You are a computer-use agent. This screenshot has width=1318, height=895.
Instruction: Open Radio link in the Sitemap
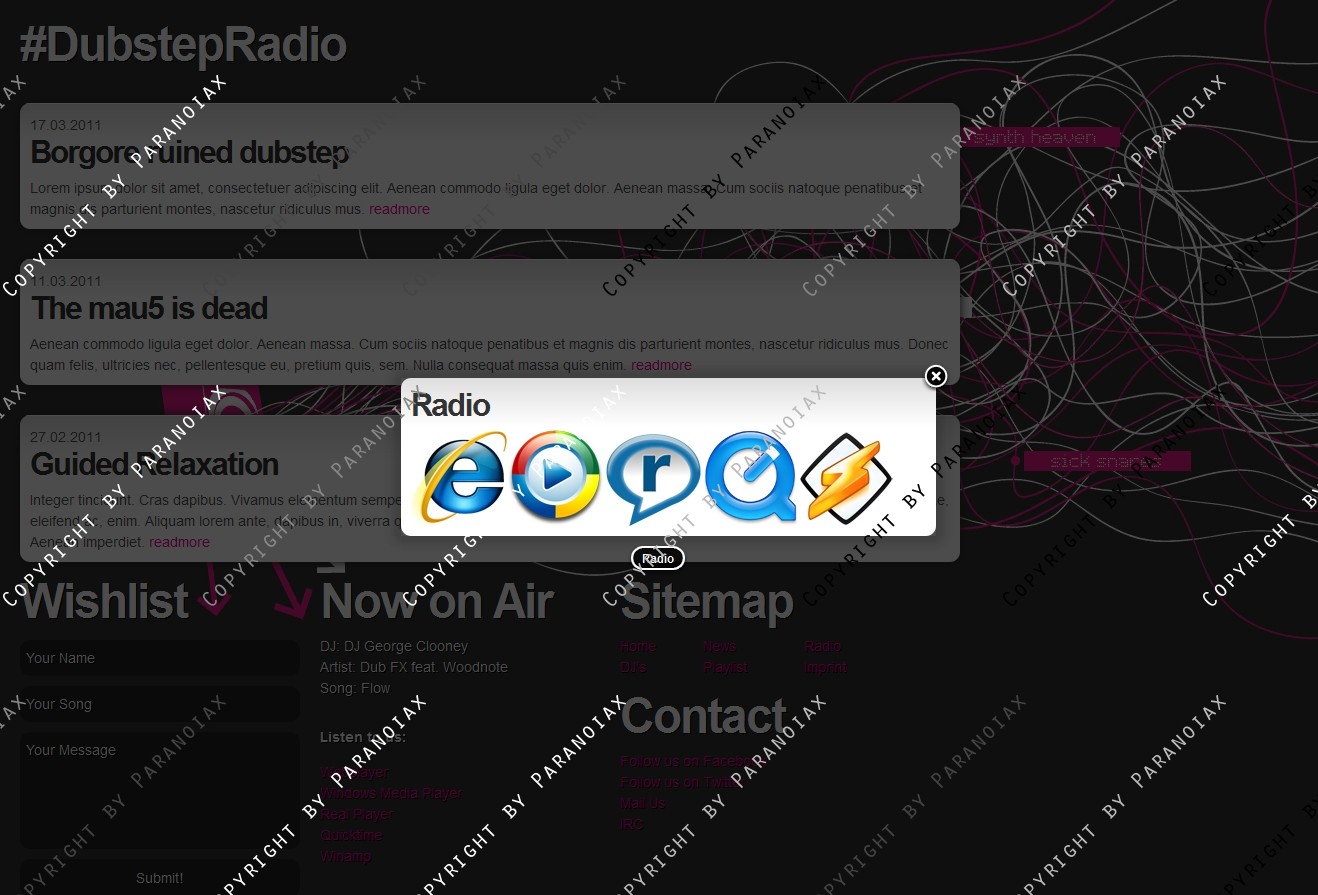(x=823, y=646)
